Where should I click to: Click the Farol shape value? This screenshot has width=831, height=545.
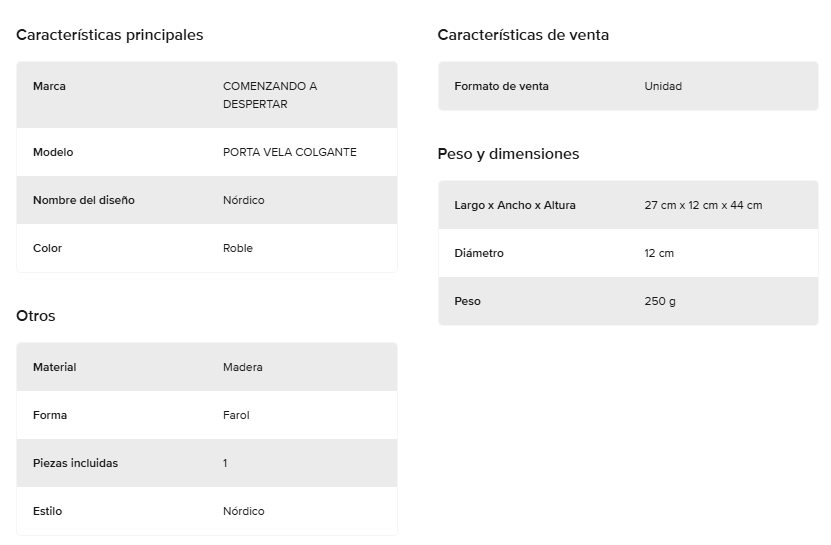tap(236, 415)
